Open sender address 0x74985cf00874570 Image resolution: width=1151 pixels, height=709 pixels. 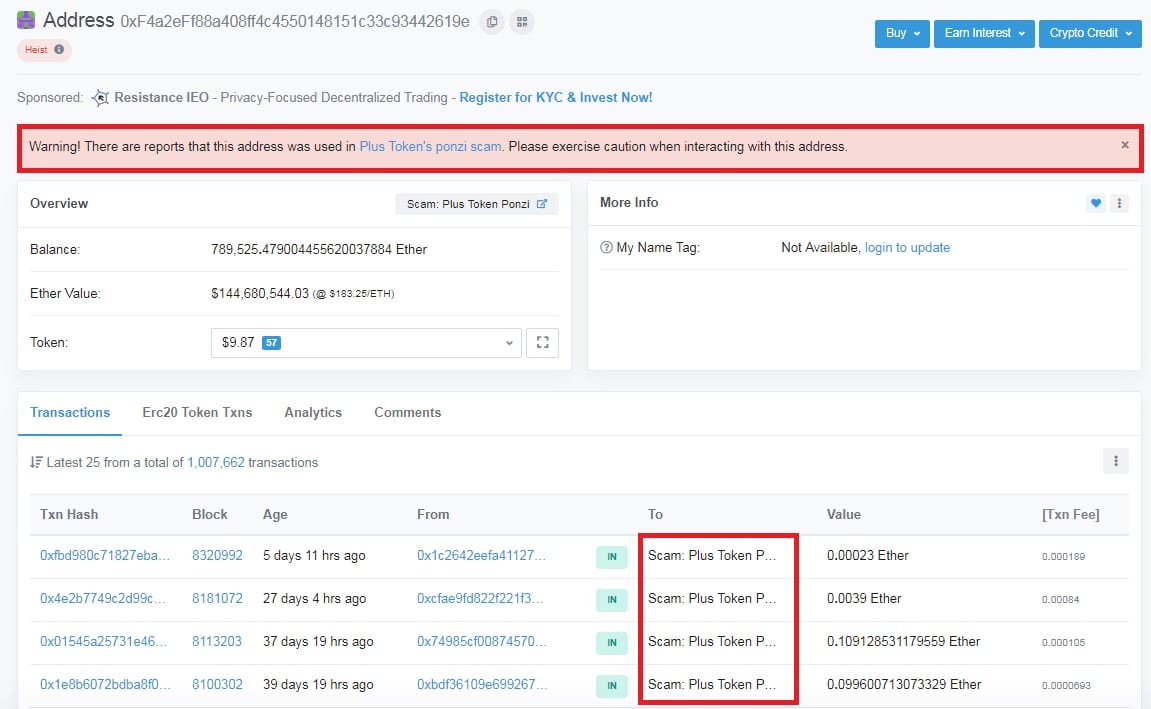tap(482, 641)
